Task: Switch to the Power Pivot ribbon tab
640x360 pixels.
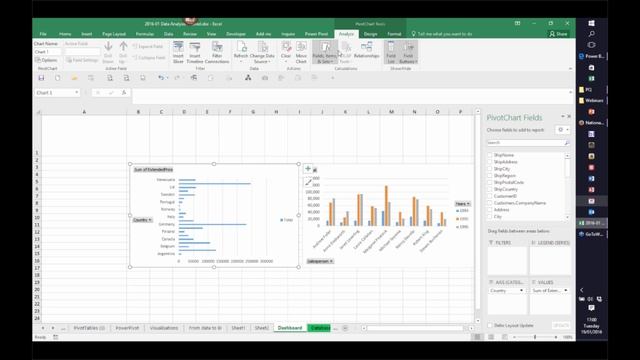Action: (x=316, y=34)
